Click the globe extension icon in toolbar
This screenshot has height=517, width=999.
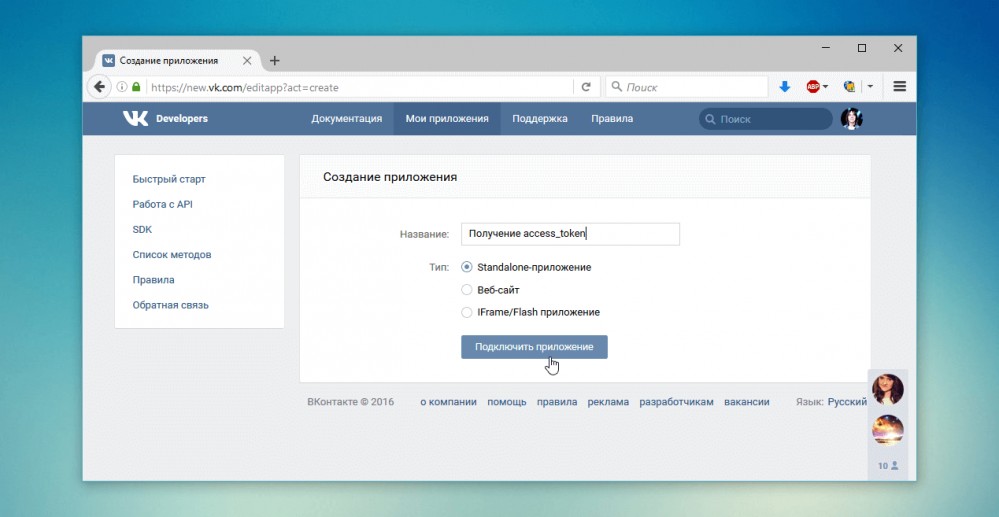click(x=849, y=87)
